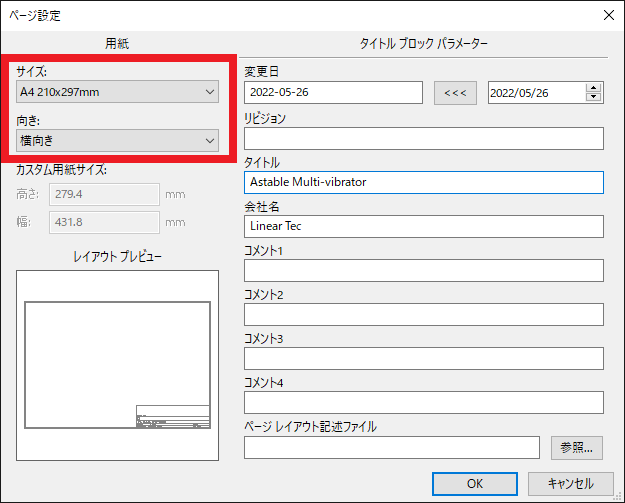Open the 向き orientation dropdown
The width and height of the screenshot is (625, 503).
click(x=118, y=140)
